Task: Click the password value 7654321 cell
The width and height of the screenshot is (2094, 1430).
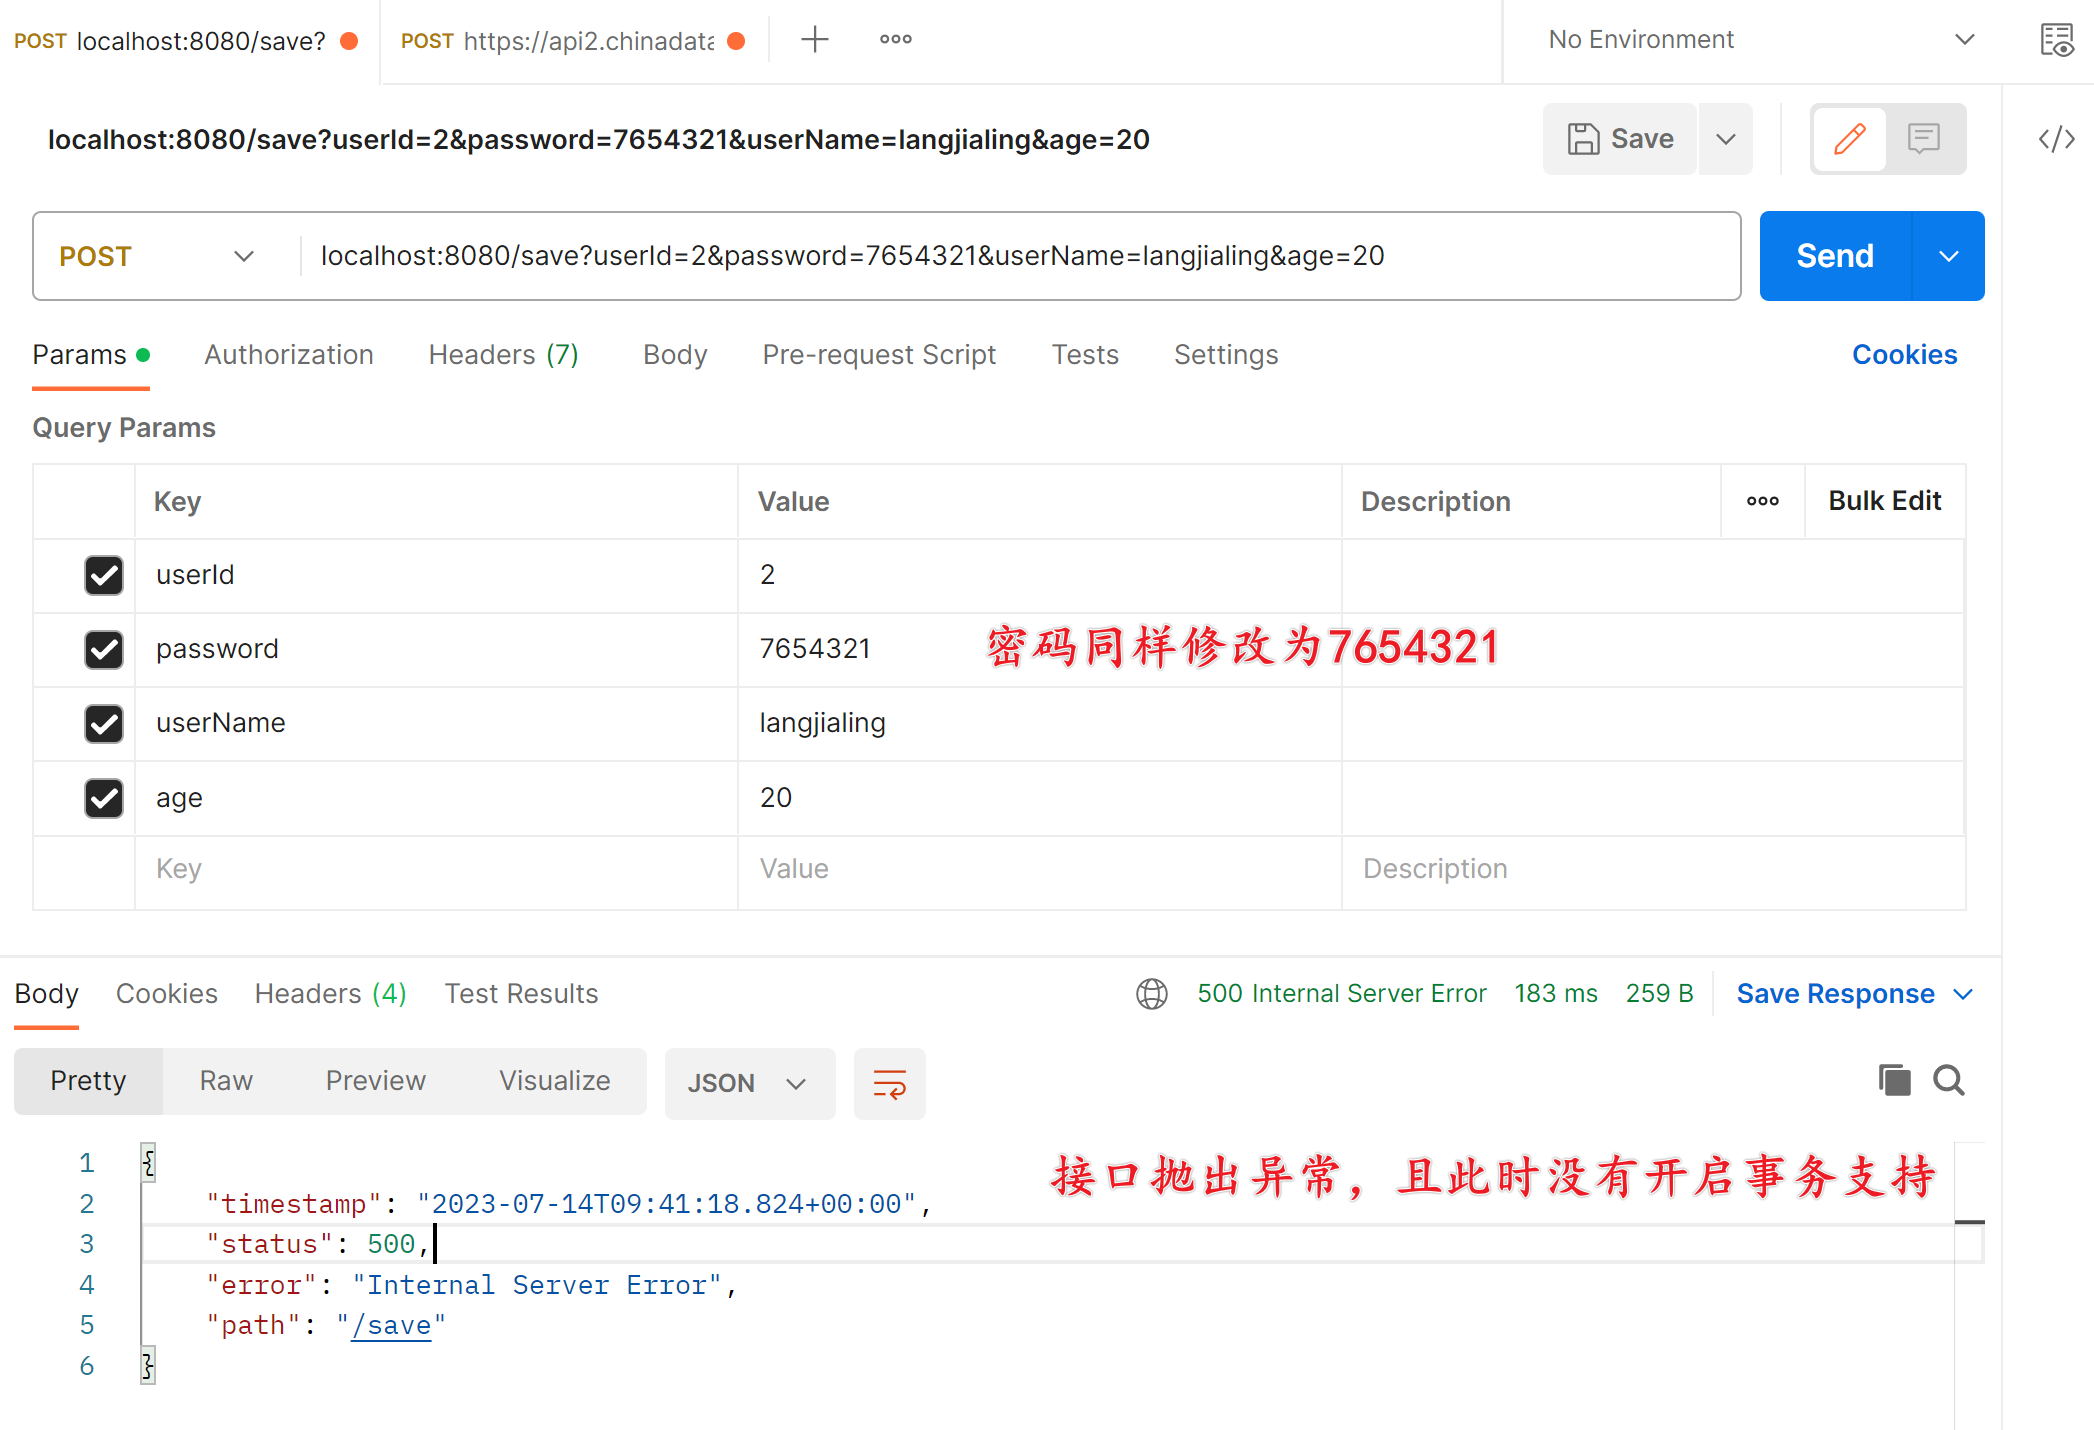Action: coord(1039,649)
